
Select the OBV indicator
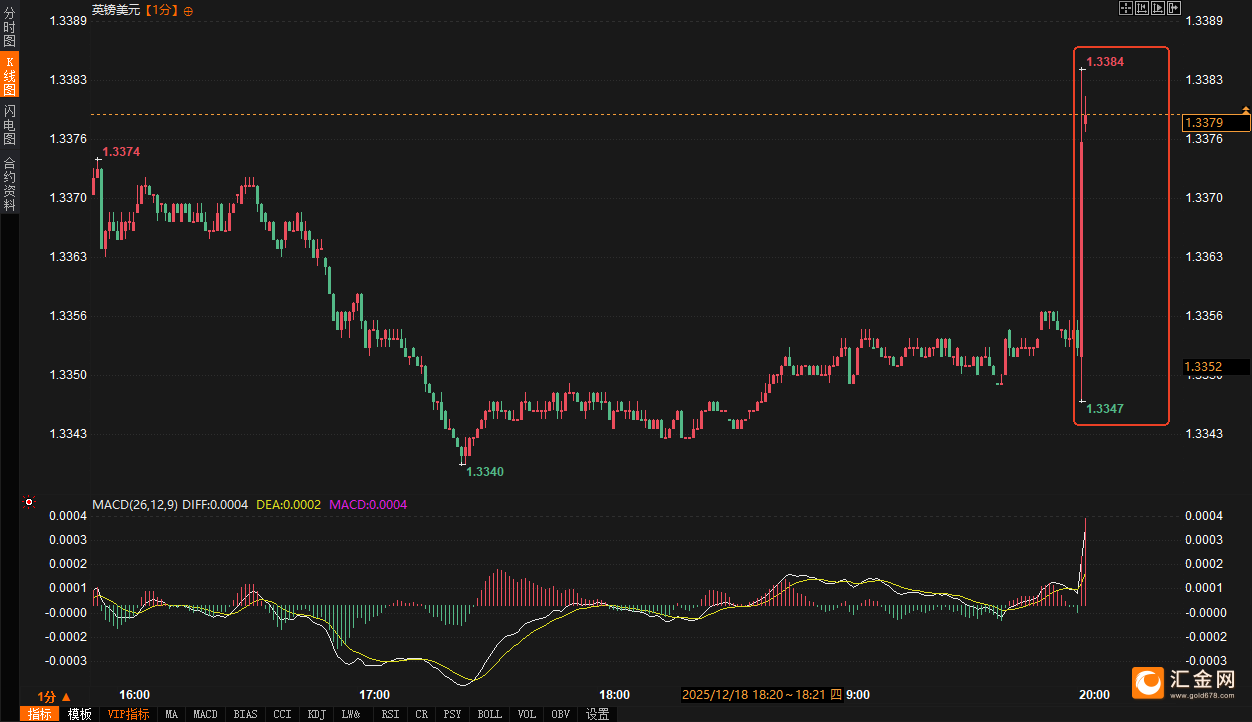[x=560, y=714]
